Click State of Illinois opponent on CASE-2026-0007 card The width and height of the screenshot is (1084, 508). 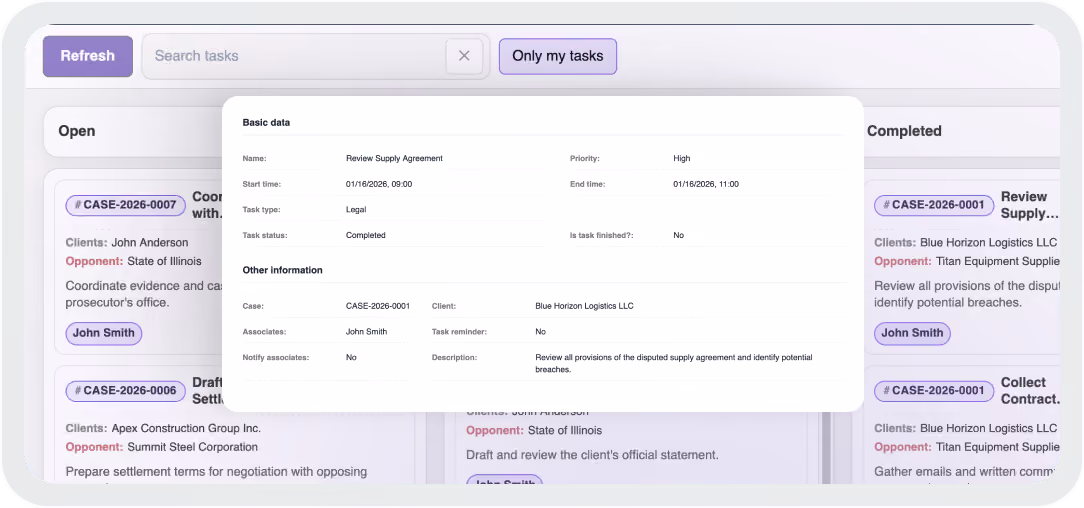pos(165,261)
